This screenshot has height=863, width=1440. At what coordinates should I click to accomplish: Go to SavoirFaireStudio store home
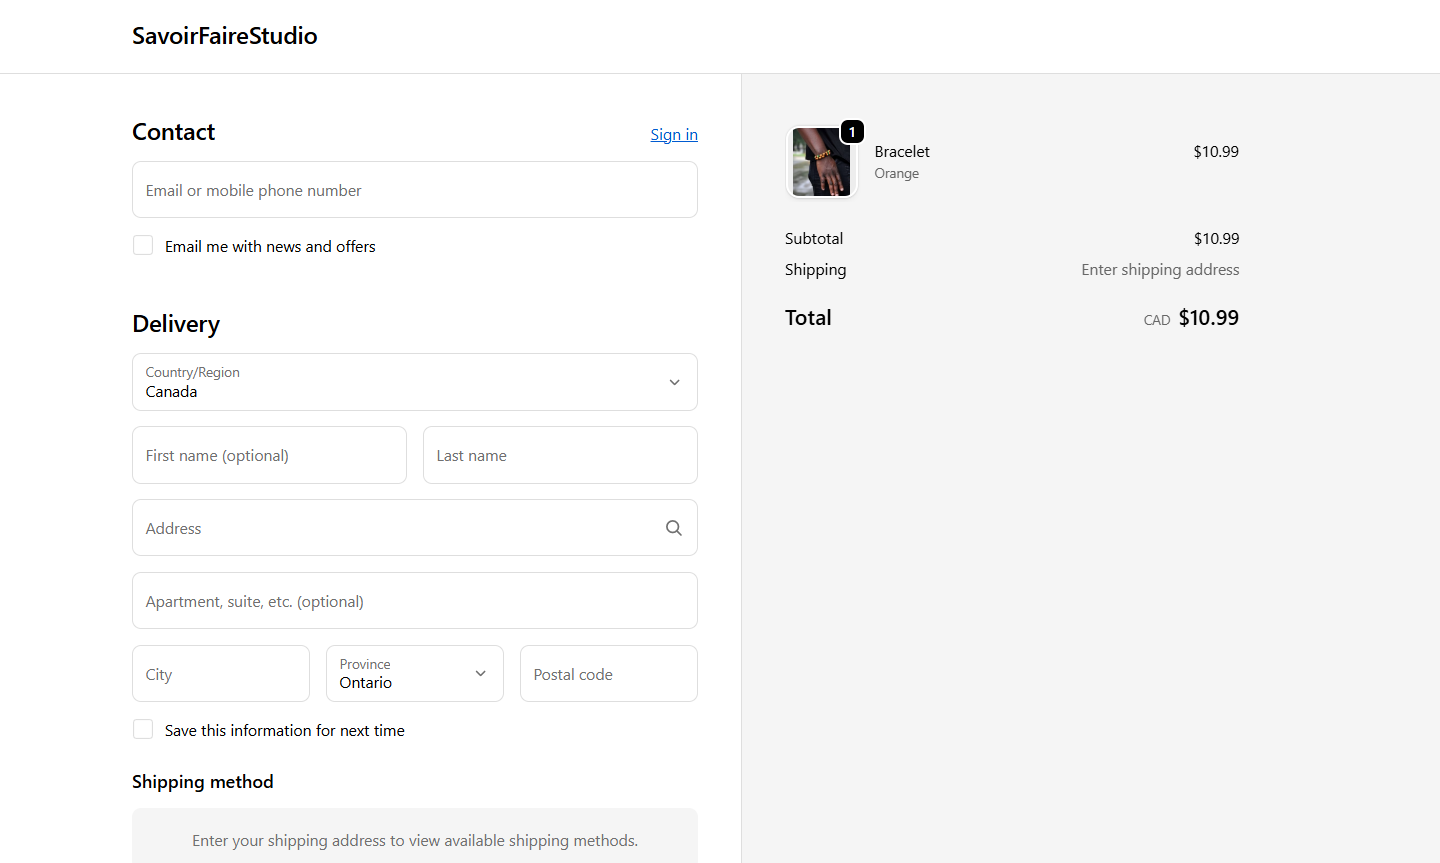tap(225, 36)
